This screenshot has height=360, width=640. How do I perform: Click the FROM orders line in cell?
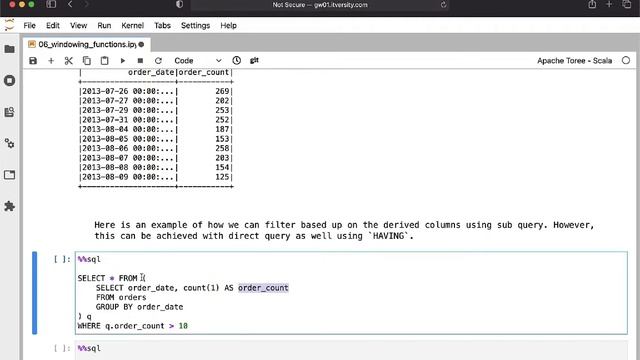121,297
